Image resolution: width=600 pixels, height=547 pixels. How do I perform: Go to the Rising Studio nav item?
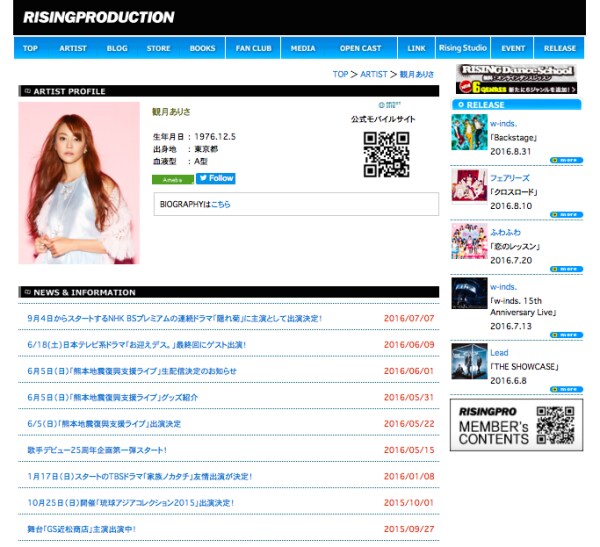[462, 48]
